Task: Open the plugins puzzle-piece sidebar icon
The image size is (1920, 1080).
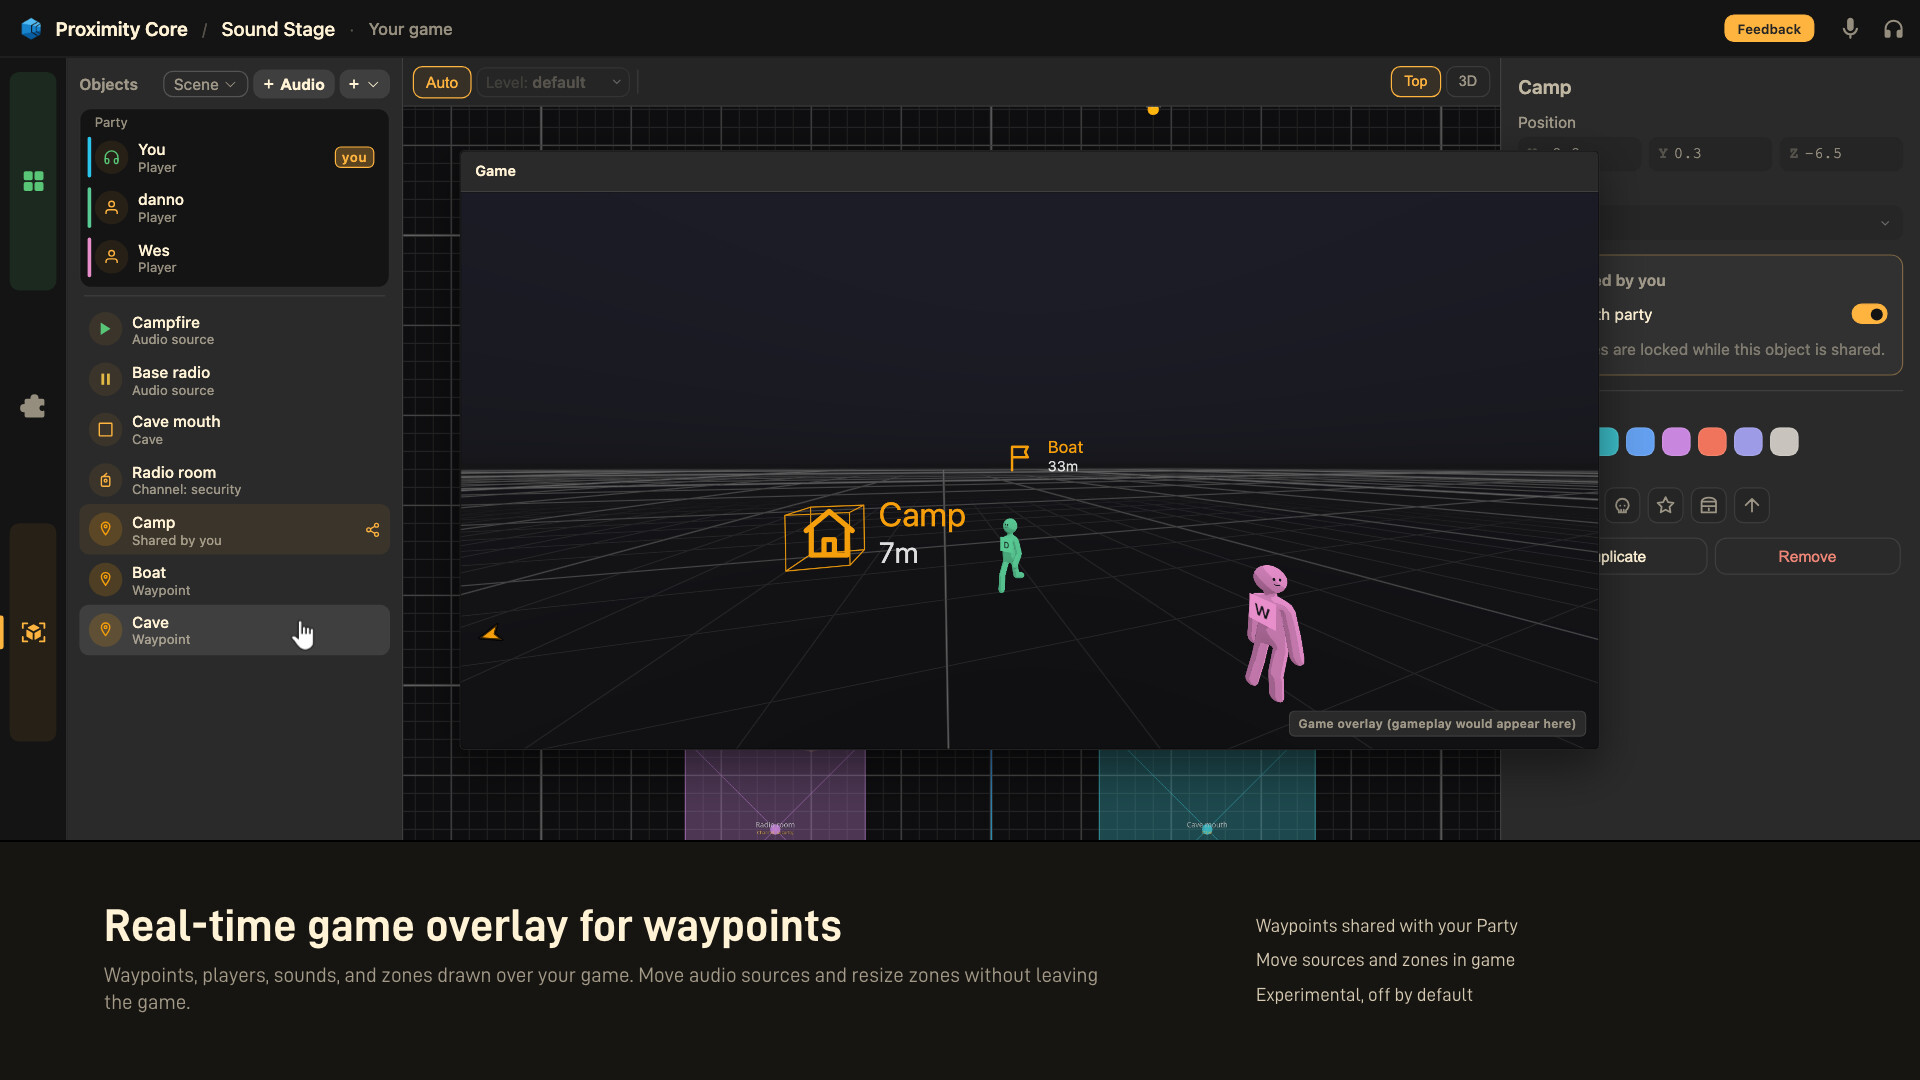Action: (33, 406)
